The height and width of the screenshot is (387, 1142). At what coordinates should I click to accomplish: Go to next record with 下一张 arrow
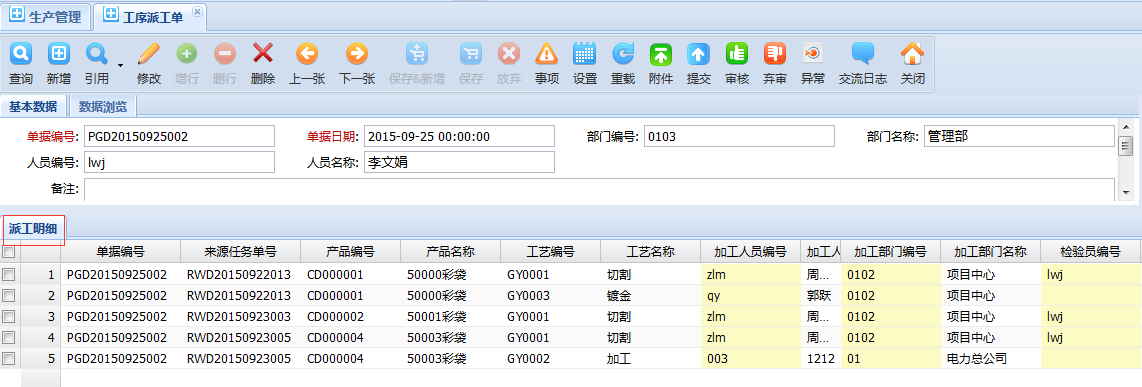coord(357,53)
